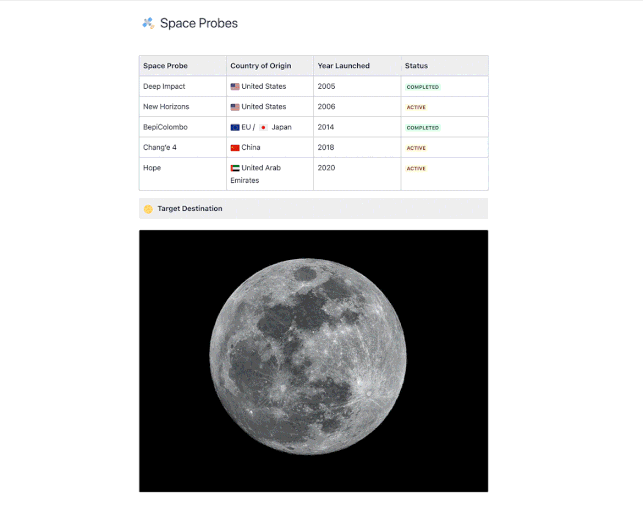Click the Chang'e 4 cell
Image resolution: width=643 pixels, height=507 pixels.
[x=182, y=147]
